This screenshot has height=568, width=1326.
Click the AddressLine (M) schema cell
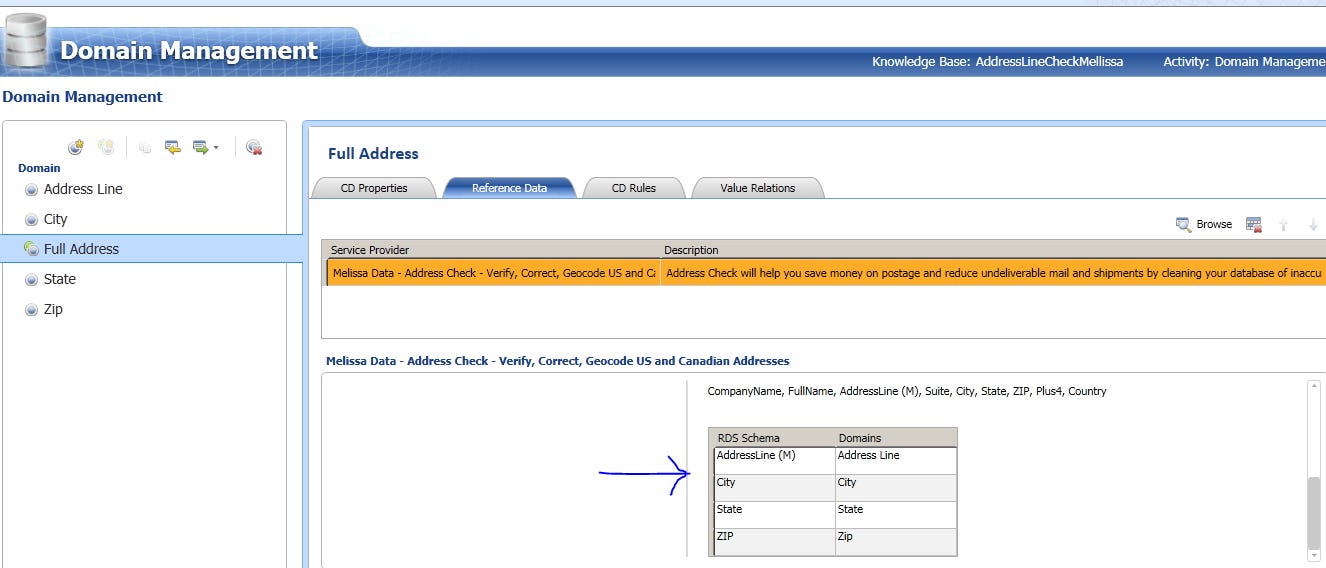[x=775, y=460]
